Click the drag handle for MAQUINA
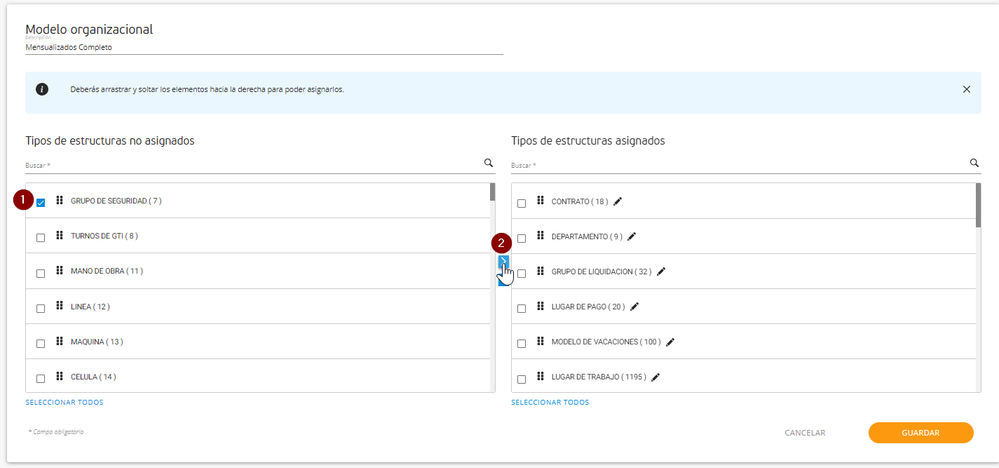The image size is (999, 468). 60,341
